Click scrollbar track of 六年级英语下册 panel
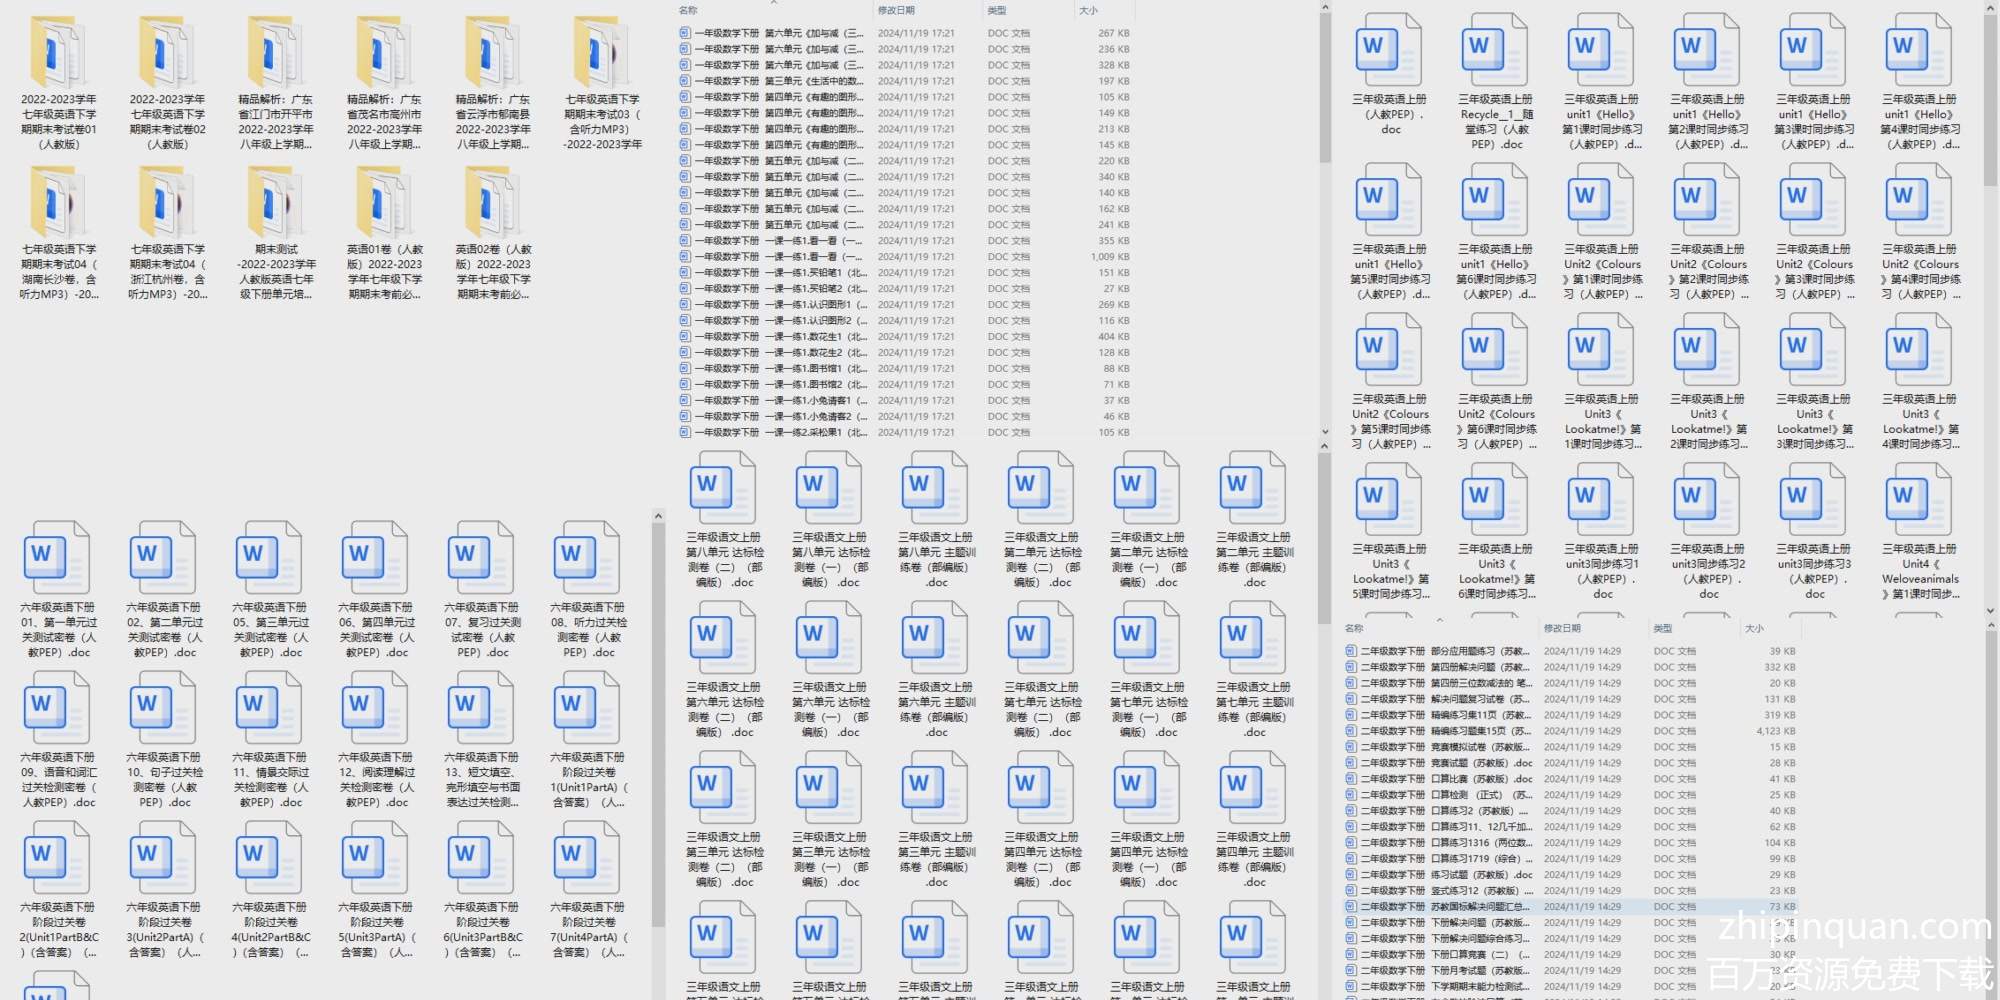The height and width of the screenshot is (1000, 2000). [658, 960]
